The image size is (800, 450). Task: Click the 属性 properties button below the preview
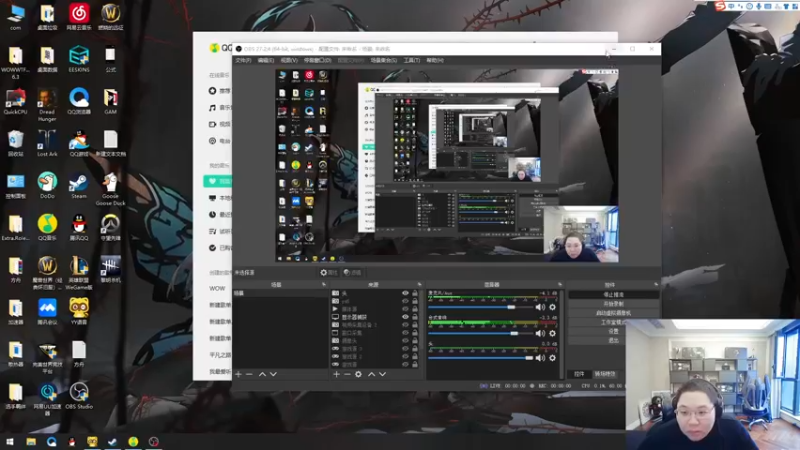click(329, 272)
